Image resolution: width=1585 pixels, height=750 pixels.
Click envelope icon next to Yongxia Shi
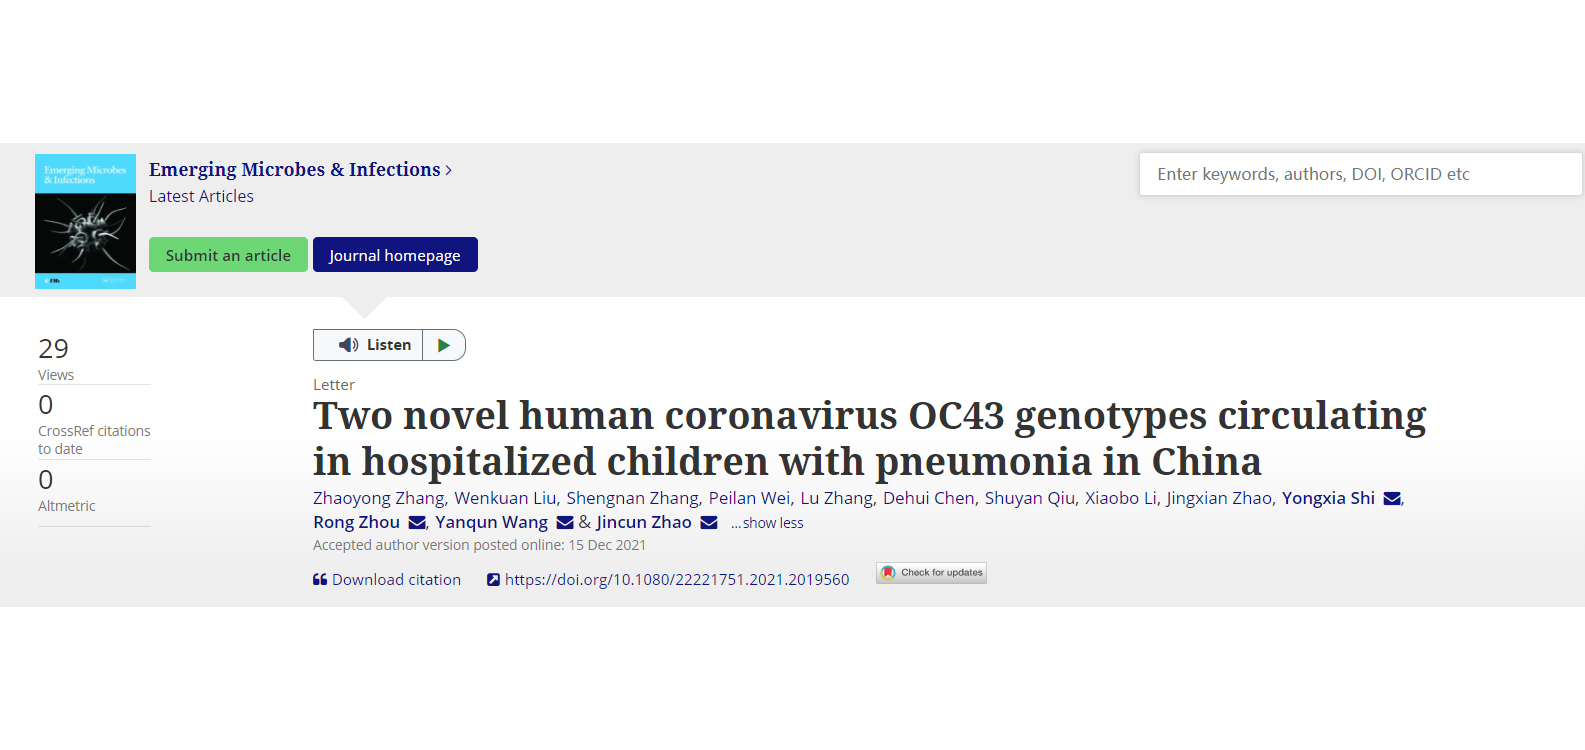tap(1391, 499)
